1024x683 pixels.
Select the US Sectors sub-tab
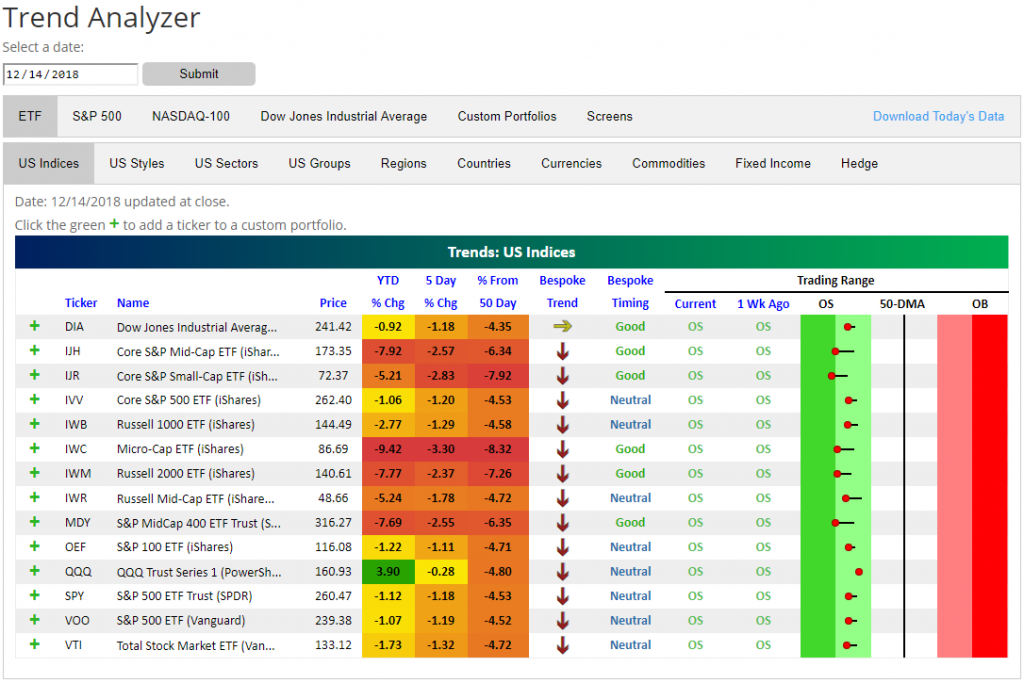(x=226, y=163)
